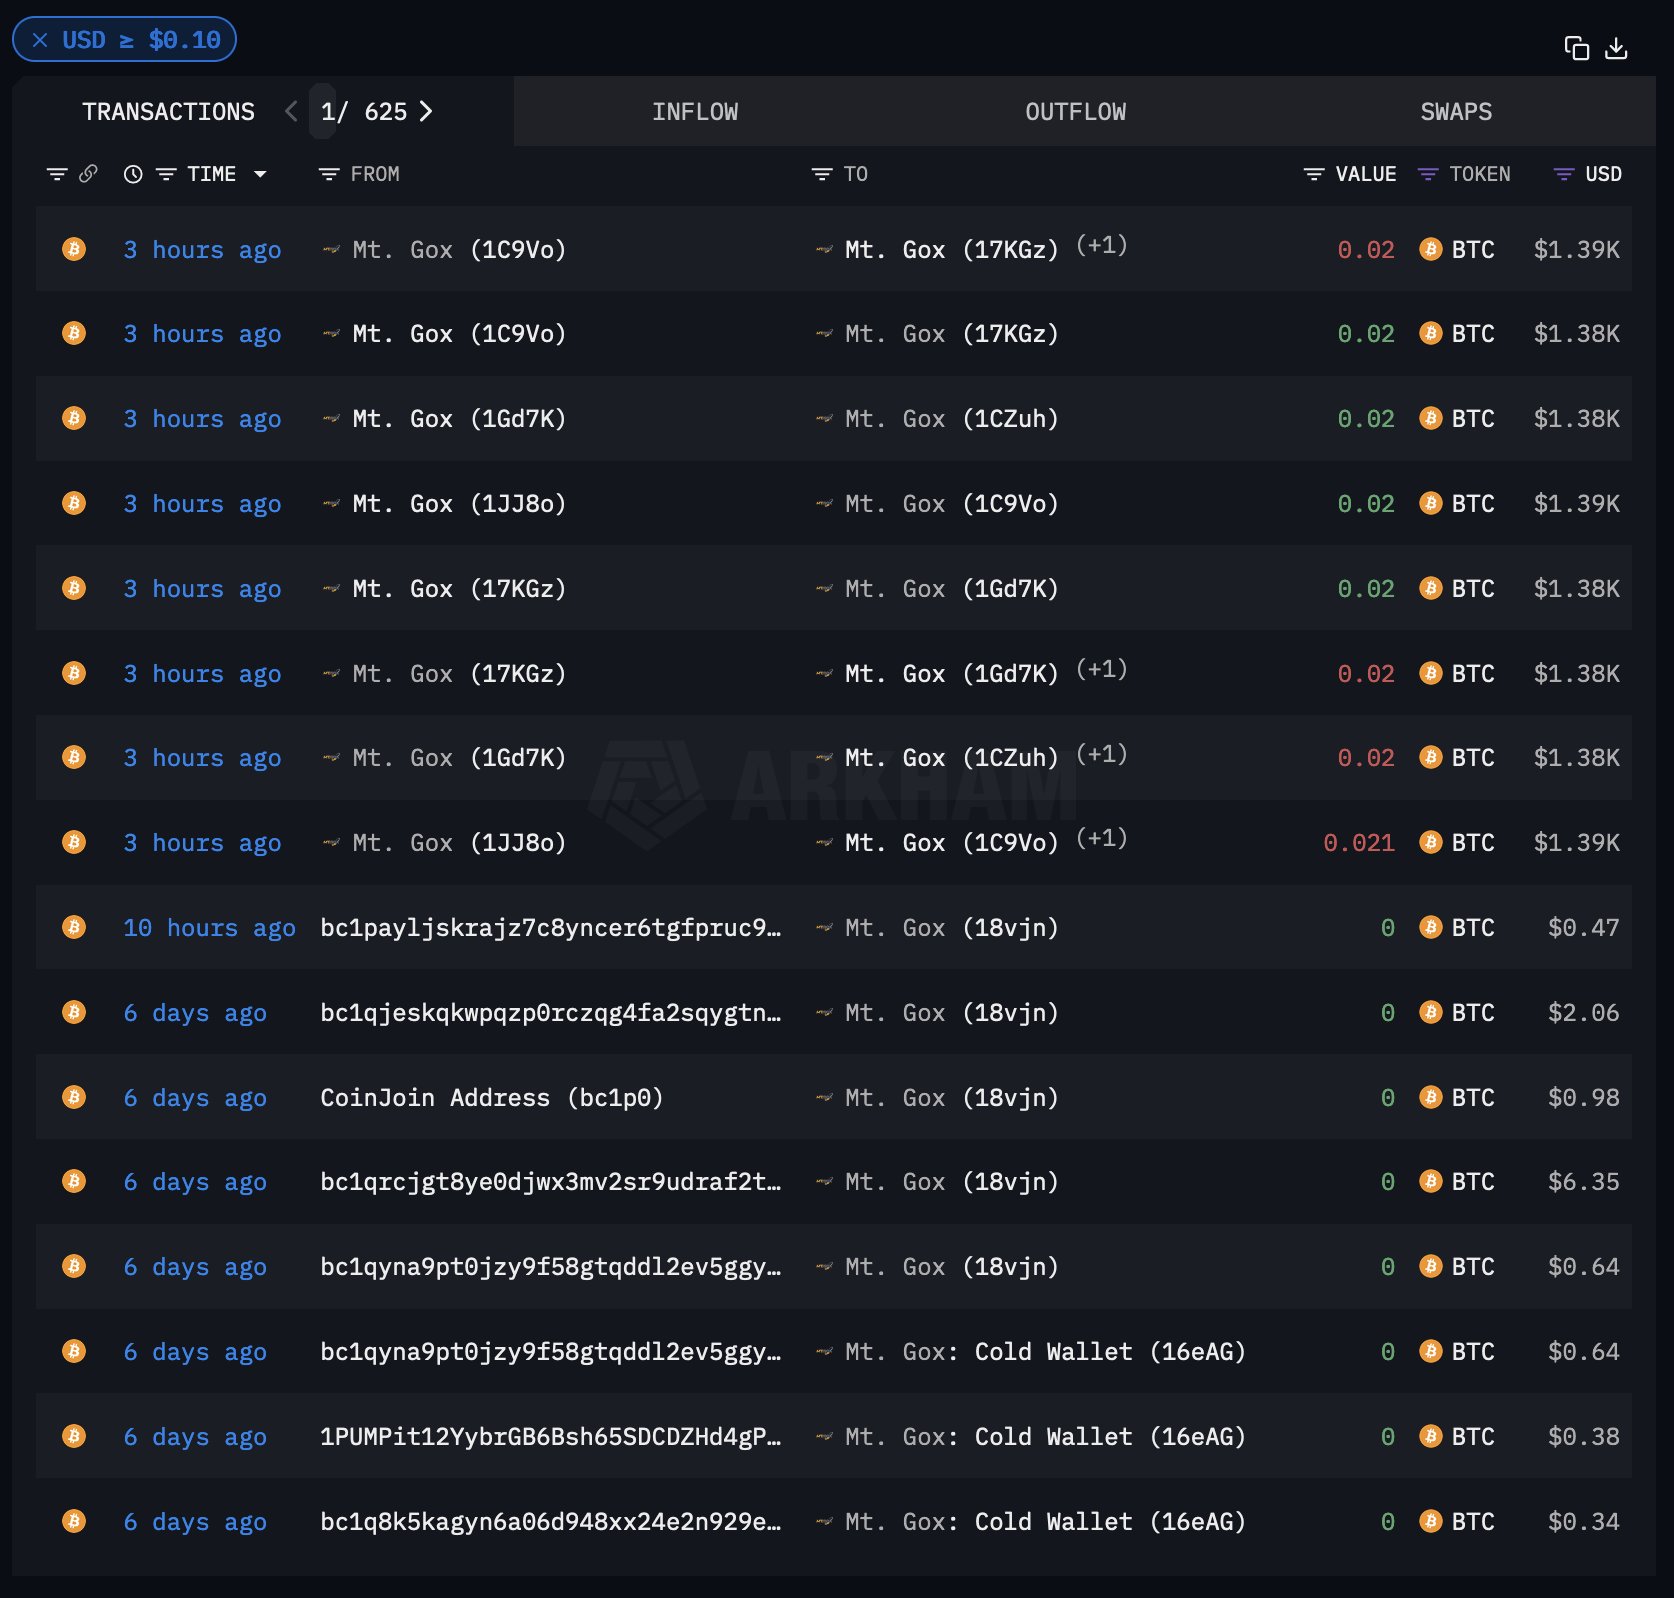This screenshot has height=1598, width=1674.
Task: Click Bitcoin chain icon in 10 hours ago row
Action: [x=74, y=927]
